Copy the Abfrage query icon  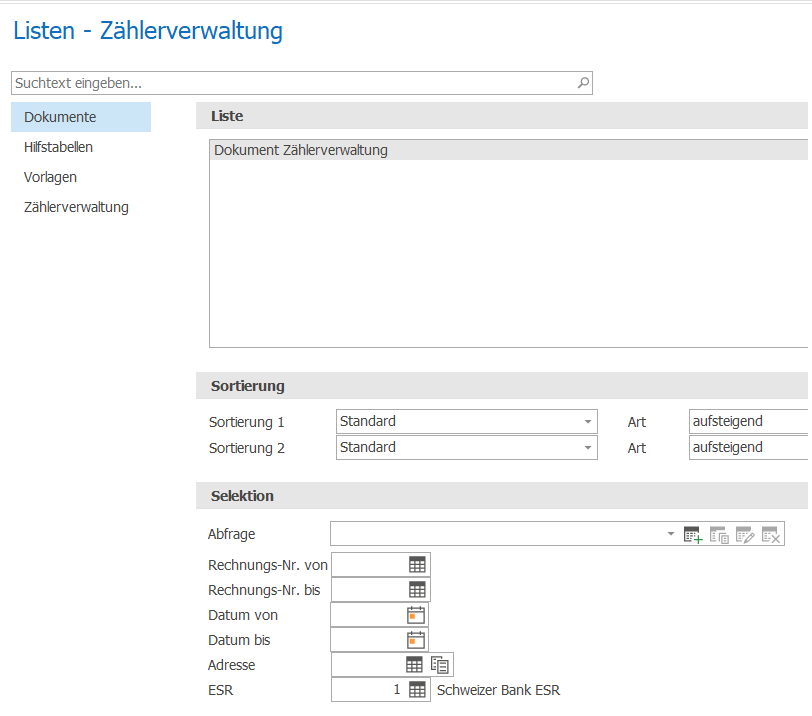pyautogui.click(x=719, y=534)
